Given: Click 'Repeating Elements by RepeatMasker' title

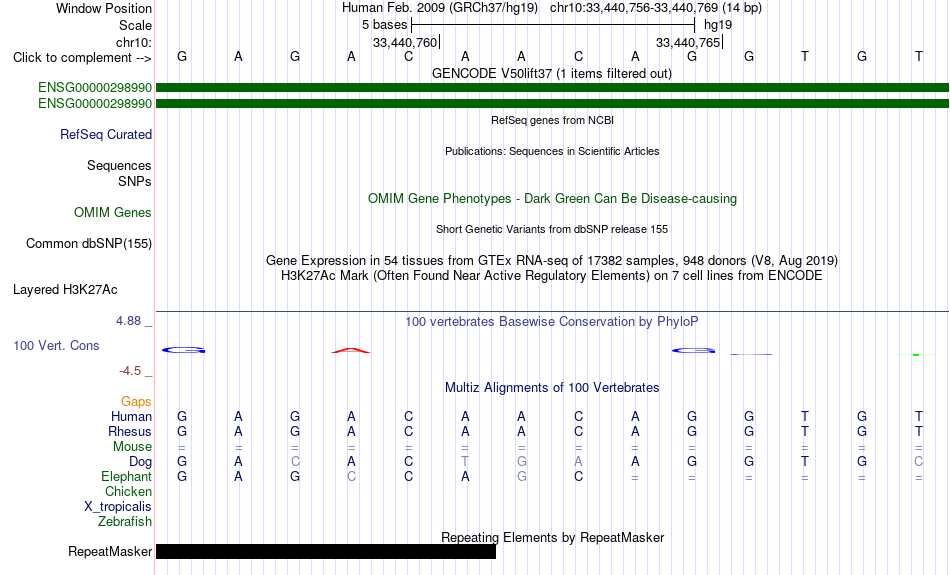Looking at the screenshot, I should [x=553, y=537].
